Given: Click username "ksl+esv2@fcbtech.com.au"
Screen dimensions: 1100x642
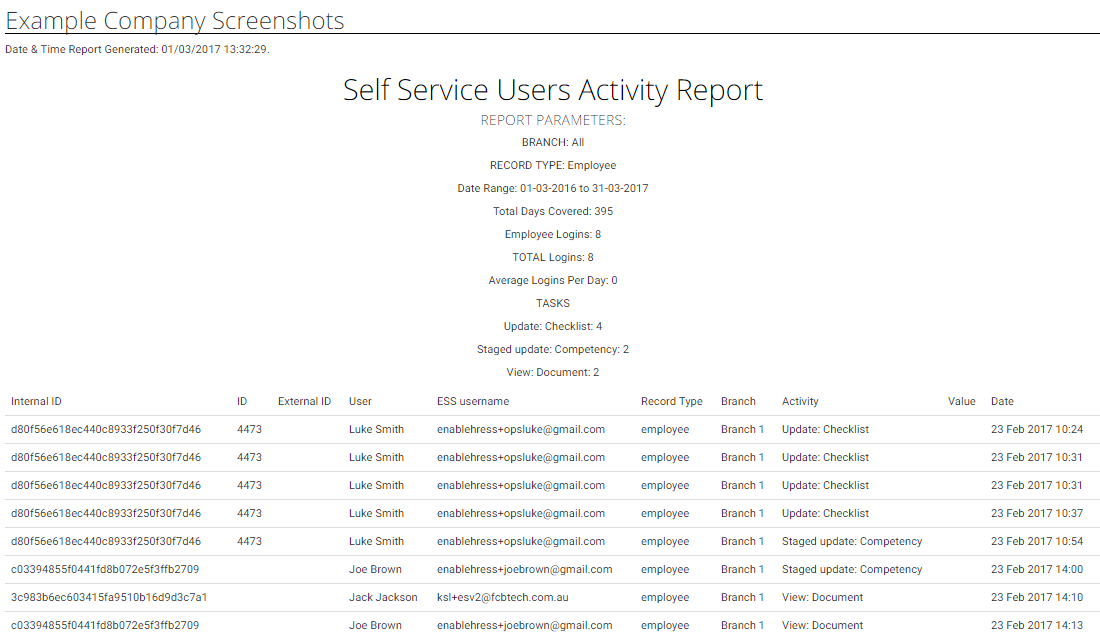Looking at the screenshot, I should click(502, 598).
